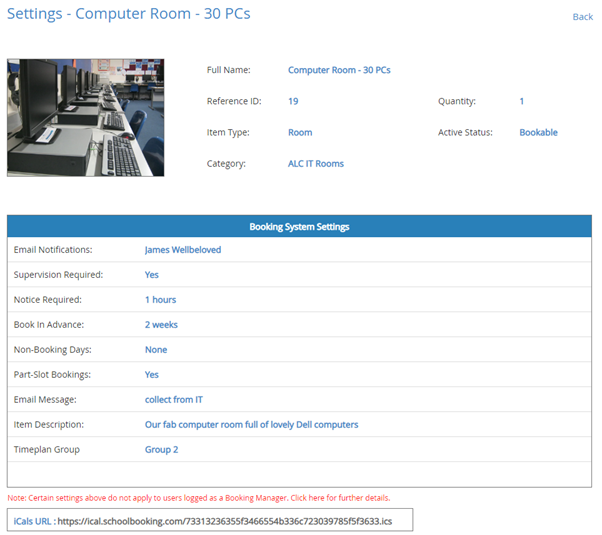Click the Book In Advance label
The height and width of the screenshot is (535, 602).
point(49,325)
